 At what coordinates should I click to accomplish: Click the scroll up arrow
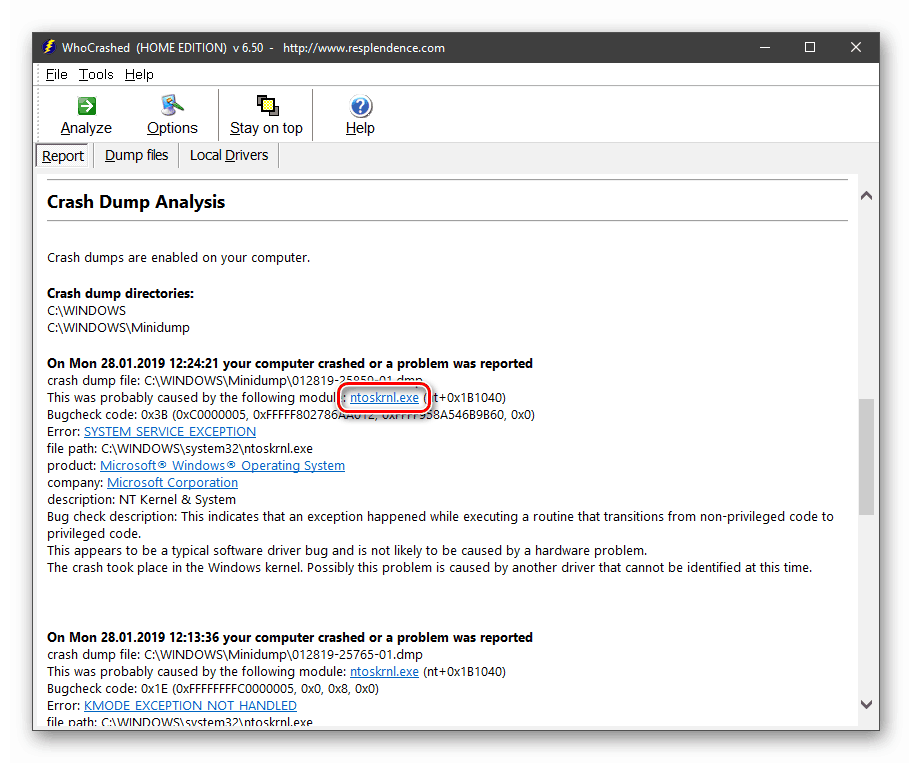pos(866,196)
